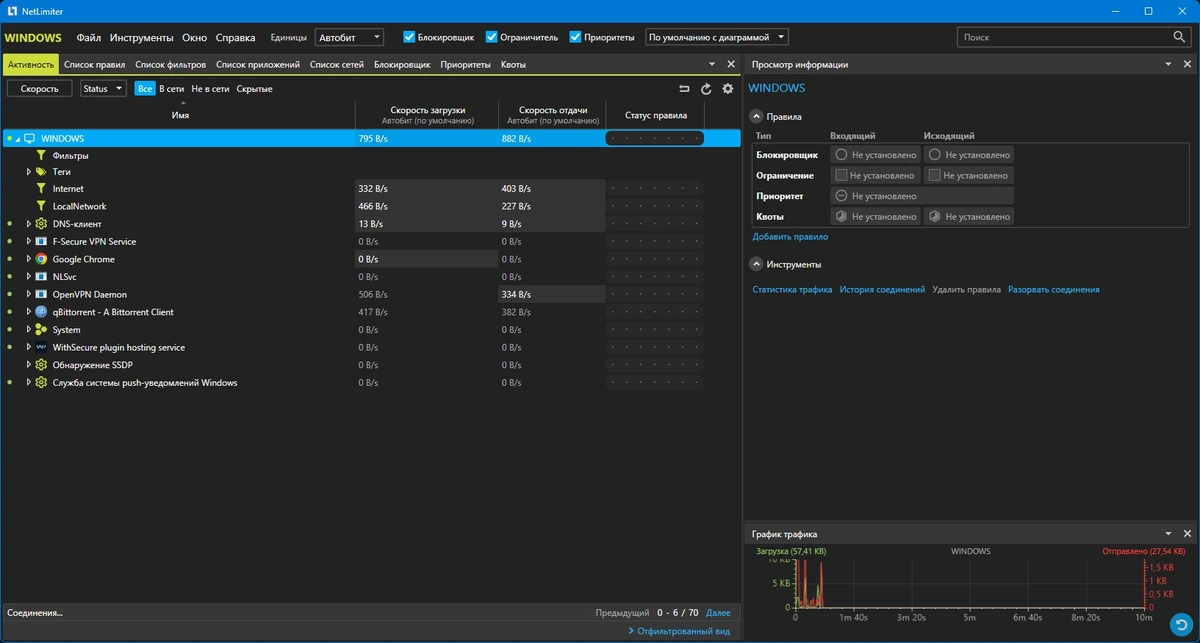
Task: Click the Internet filter funnel icon
Action: (x=42, y=189)
